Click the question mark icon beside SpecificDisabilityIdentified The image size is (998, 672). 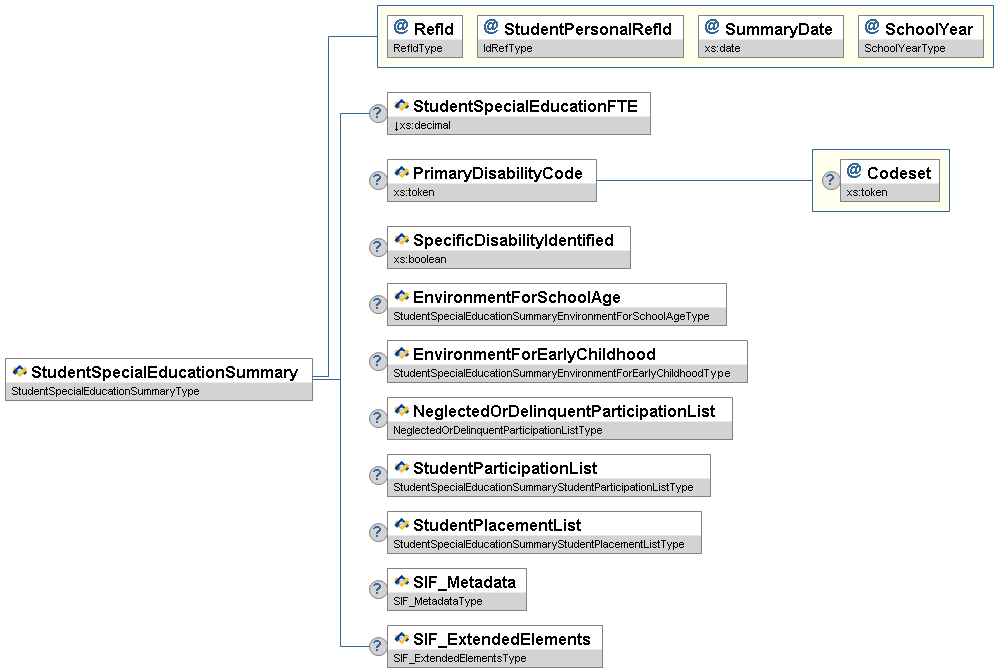(377, 248)
